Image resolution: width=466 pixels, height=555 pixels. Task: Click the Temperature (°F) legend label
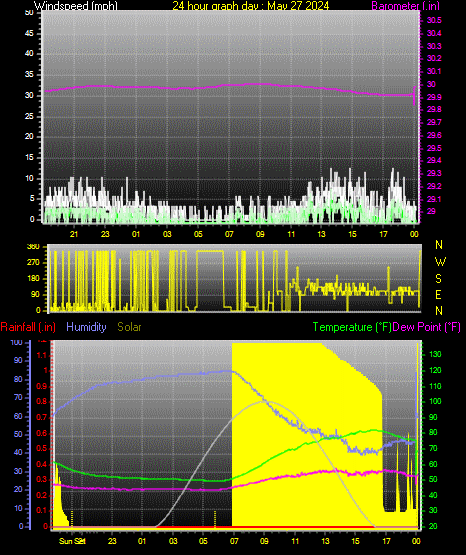point(352,327)
